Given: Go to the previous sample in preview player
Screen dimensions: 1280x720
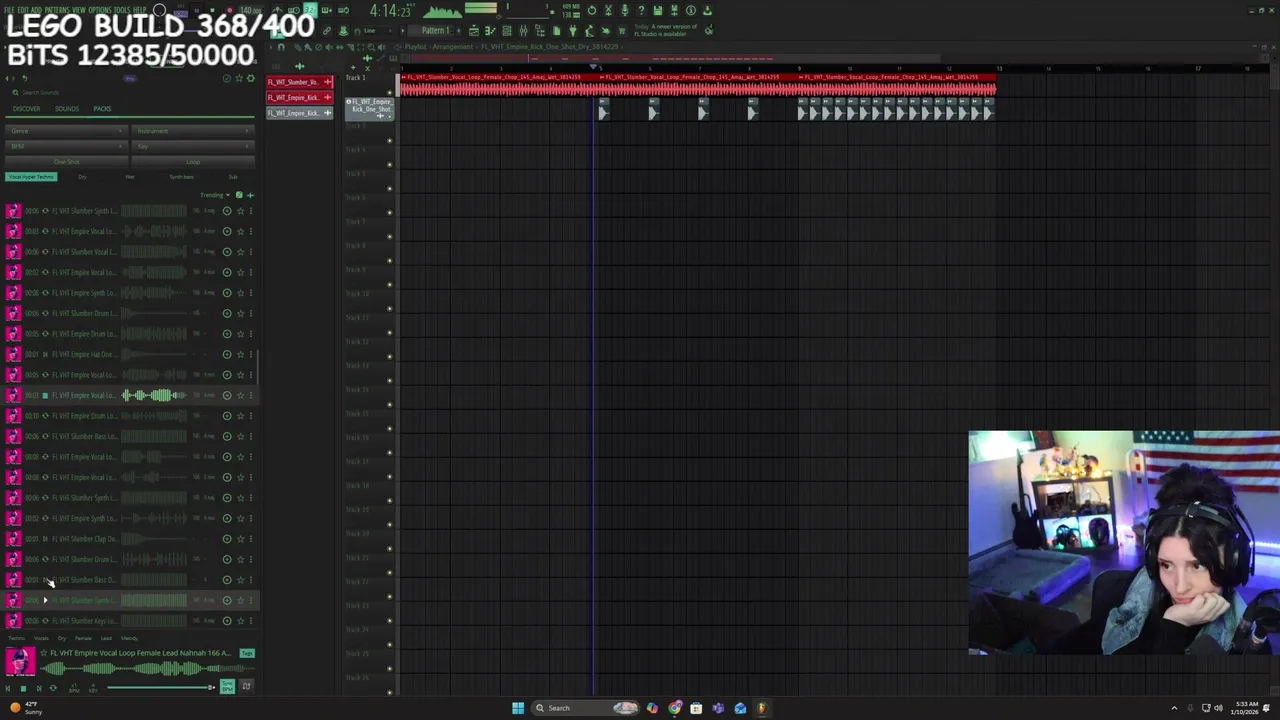Looking at the screenshot, I should [x=9, y=688].
